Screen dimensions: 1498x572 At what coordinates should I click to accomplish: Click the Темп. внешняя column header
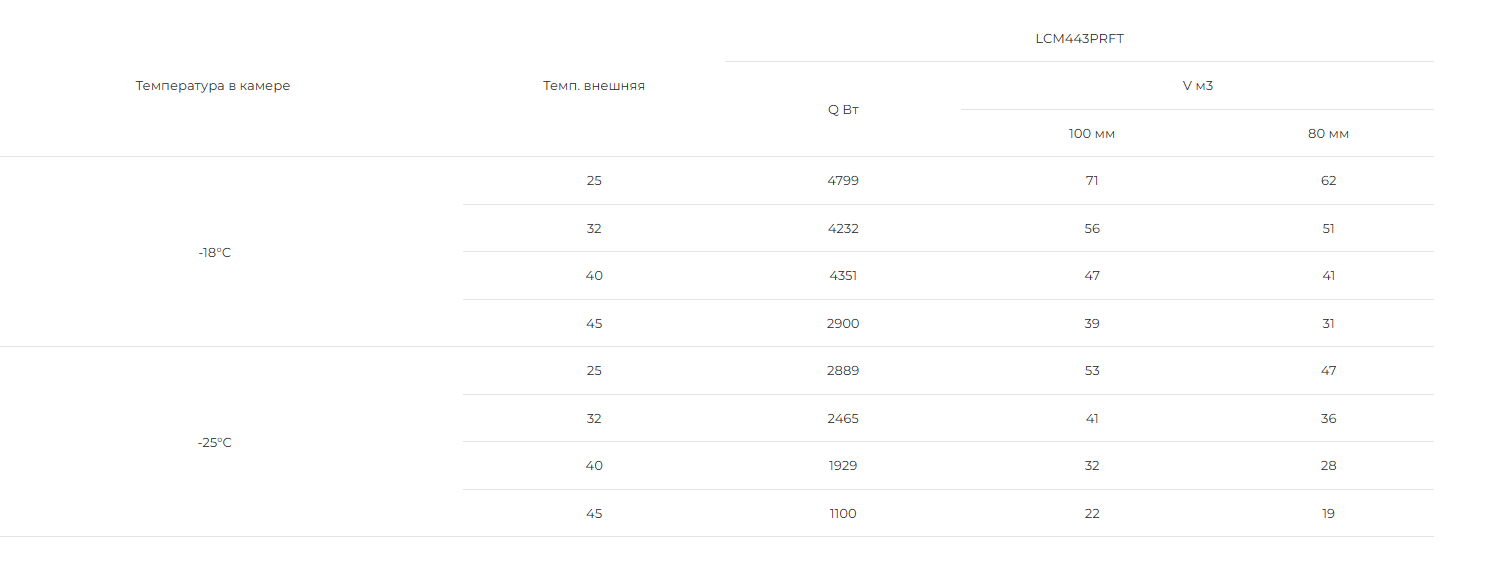pyautogui.click(x=594, y=86)
